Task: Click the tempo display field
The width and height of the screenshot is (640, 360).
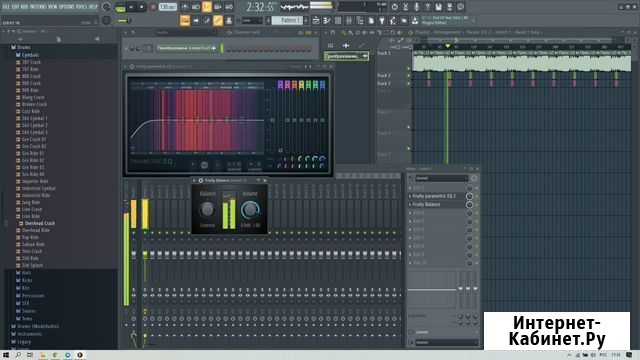Action: 168,7
